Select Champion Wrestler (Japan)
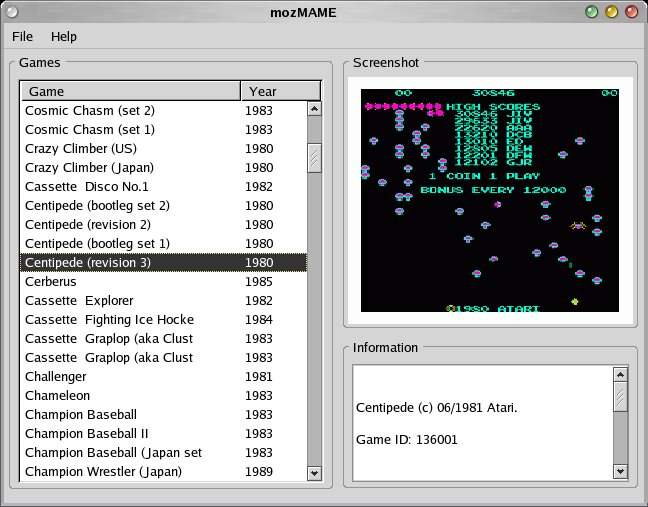This screenshot has height=507, width=648. 164,472
